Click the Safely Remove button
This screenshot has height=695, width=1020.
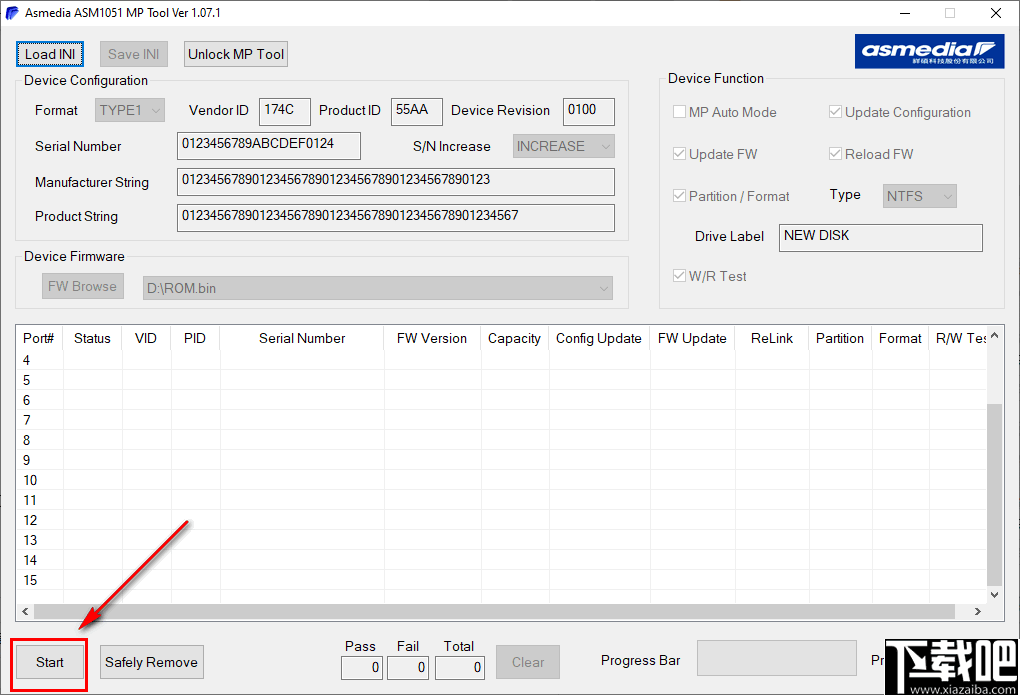point(151,662)
